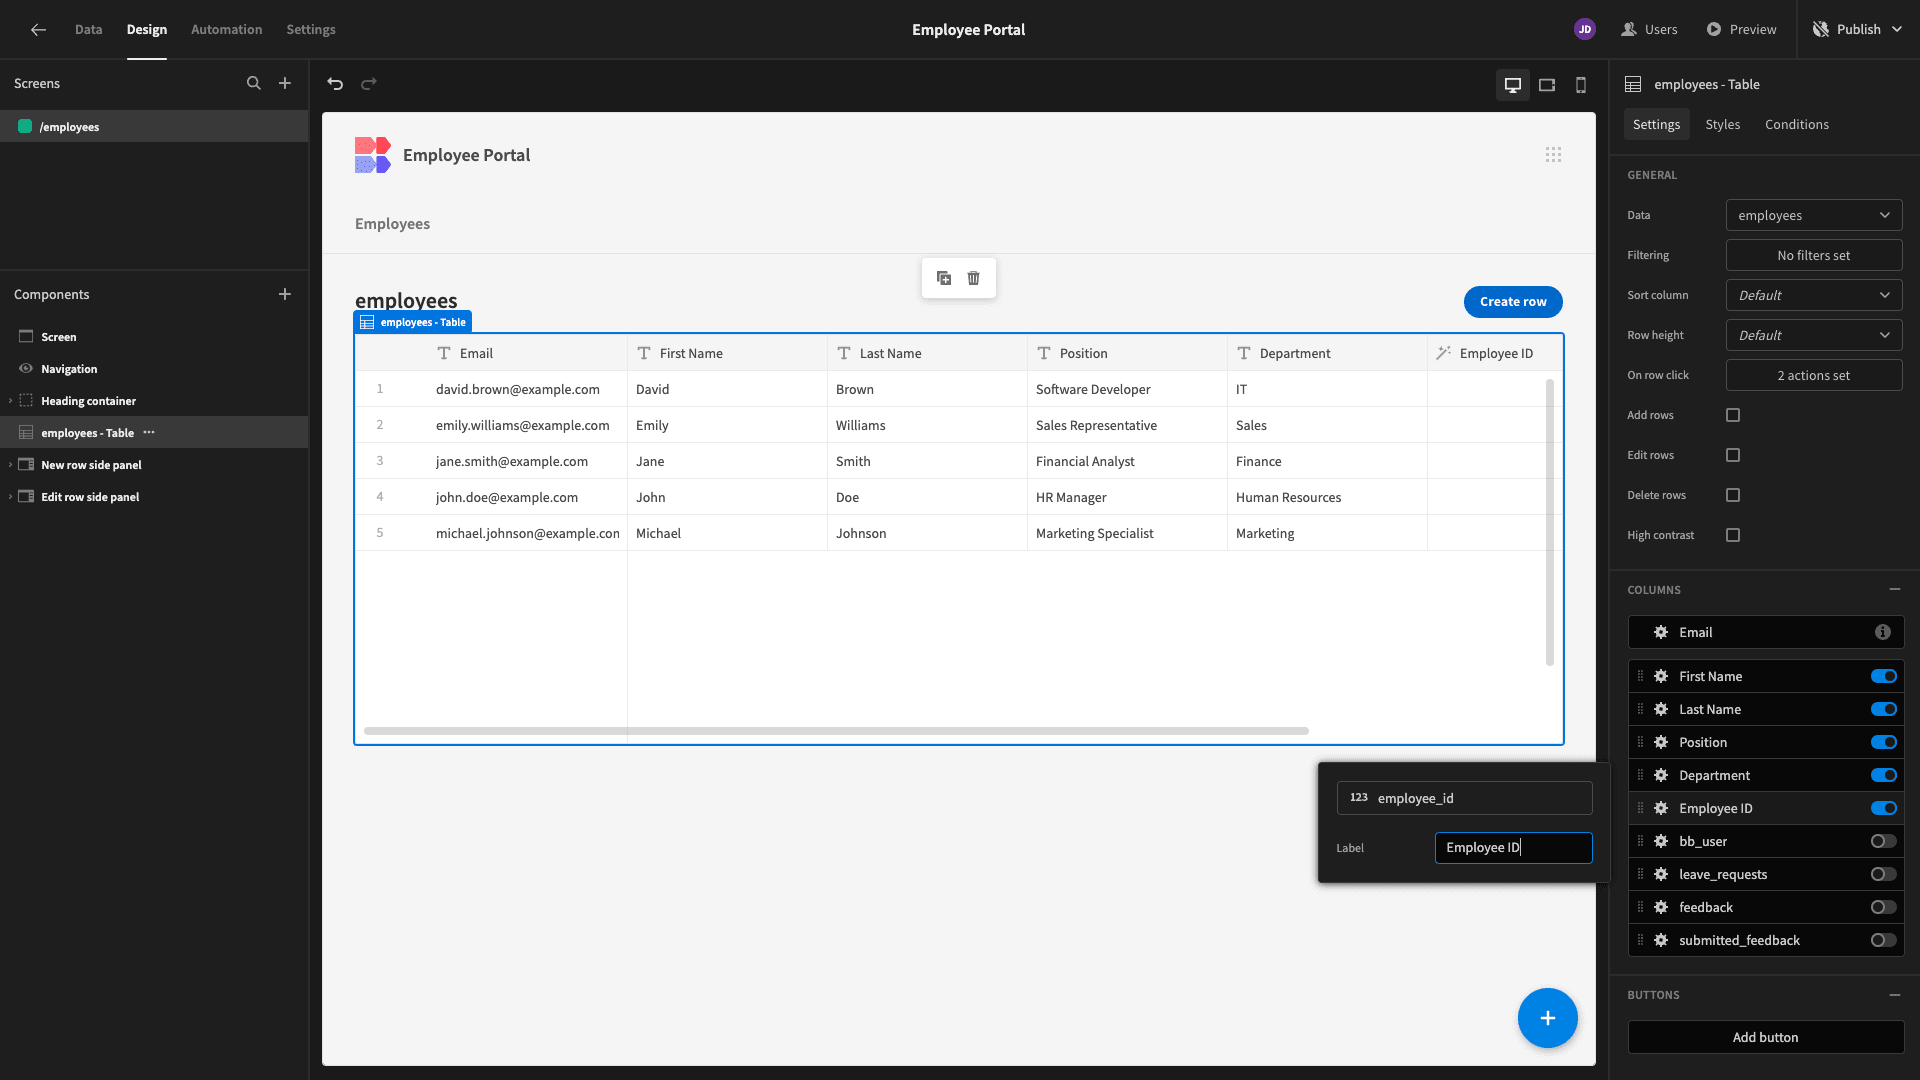Open the employees - Table options ellipsis

coord(149,433)
